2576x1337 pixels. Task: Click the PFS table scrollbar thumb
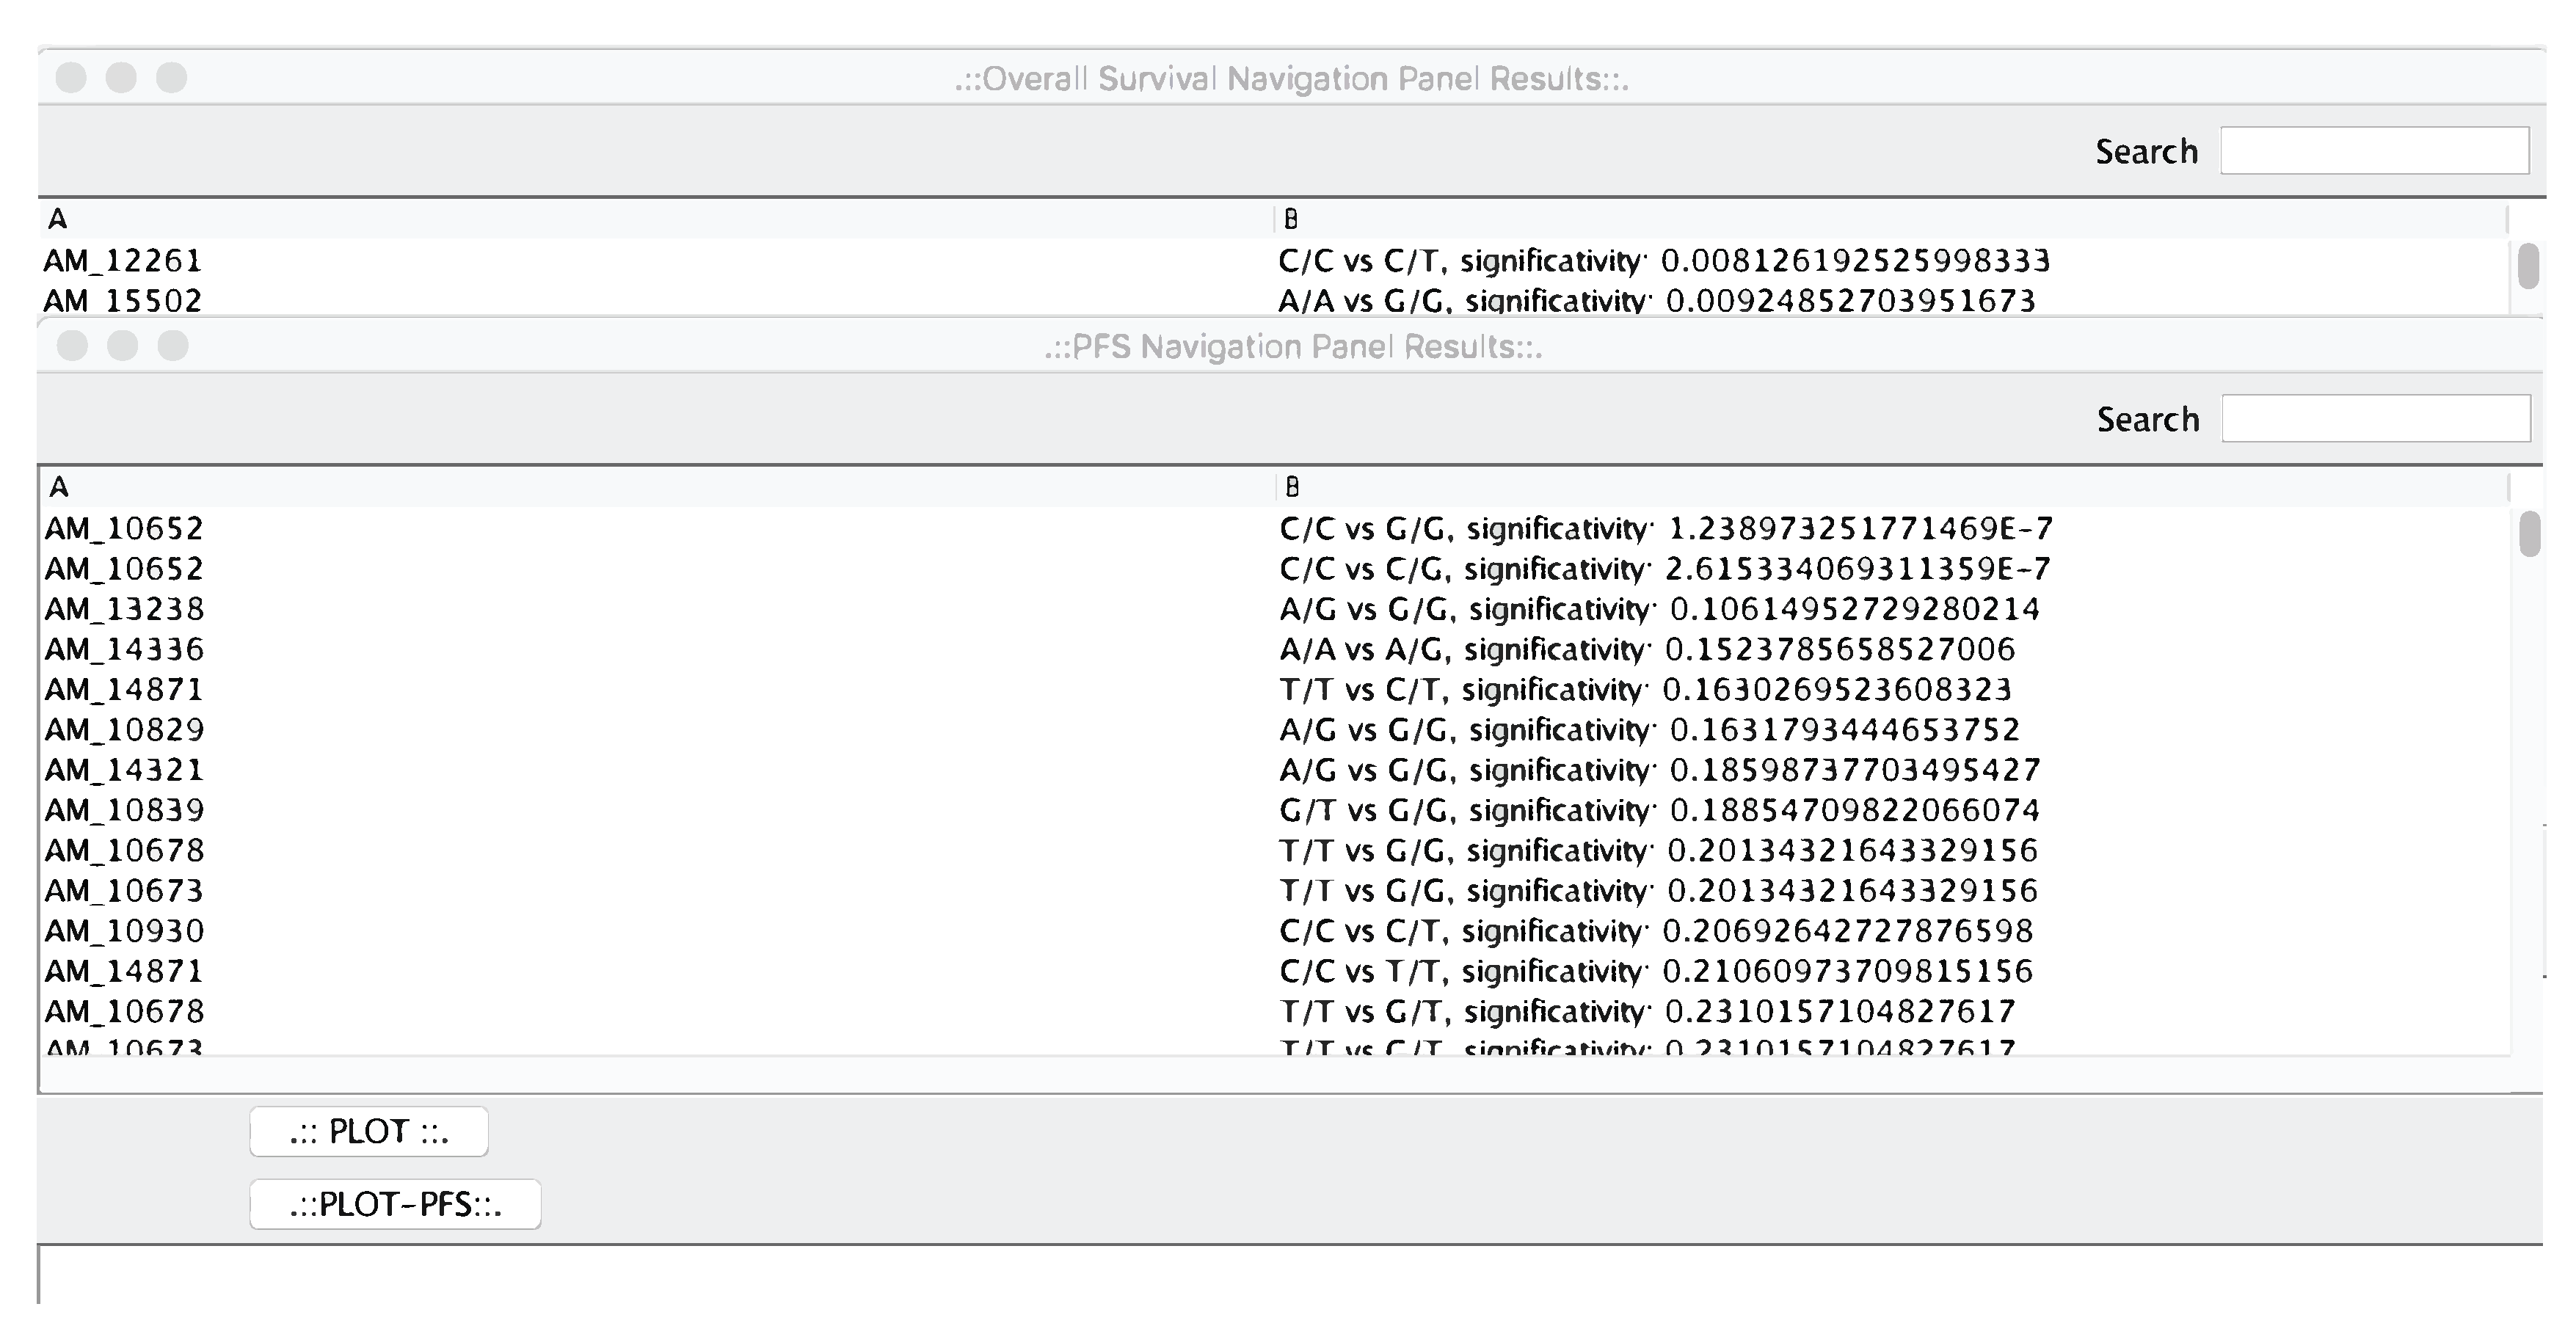(x=2529, y=534)
